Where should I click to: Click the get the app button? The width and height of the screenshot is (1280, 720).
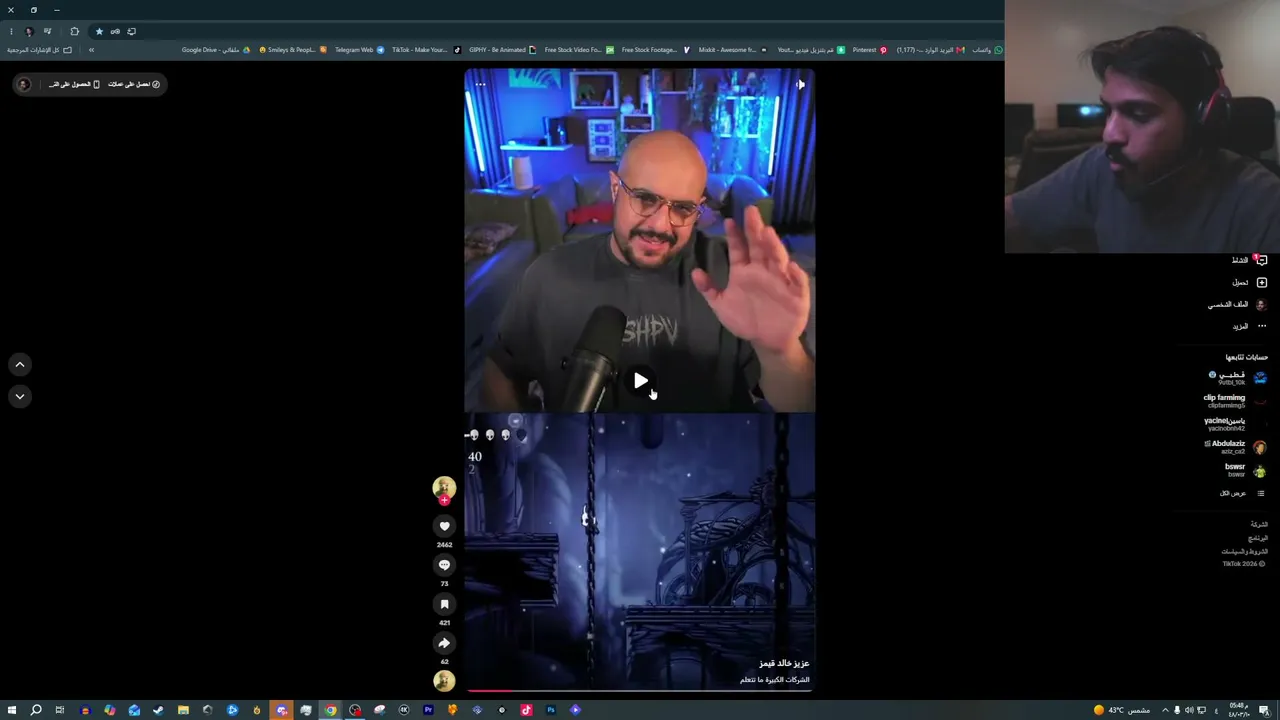74,84
